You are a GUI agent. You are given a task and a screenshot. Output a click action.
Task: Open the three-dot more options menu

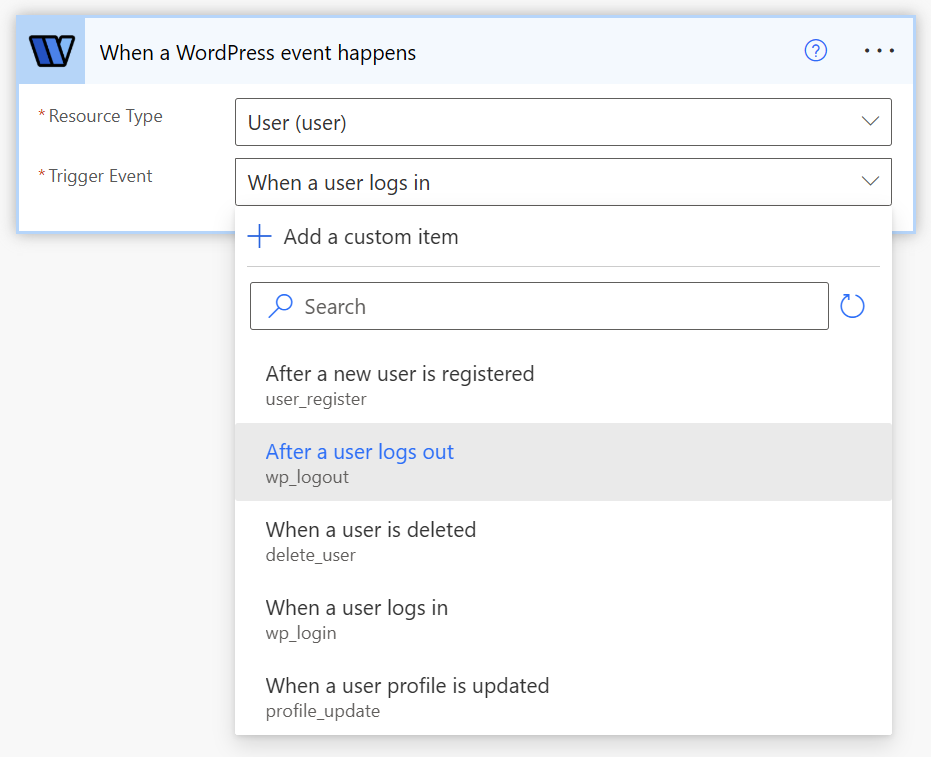coord(879,51)
